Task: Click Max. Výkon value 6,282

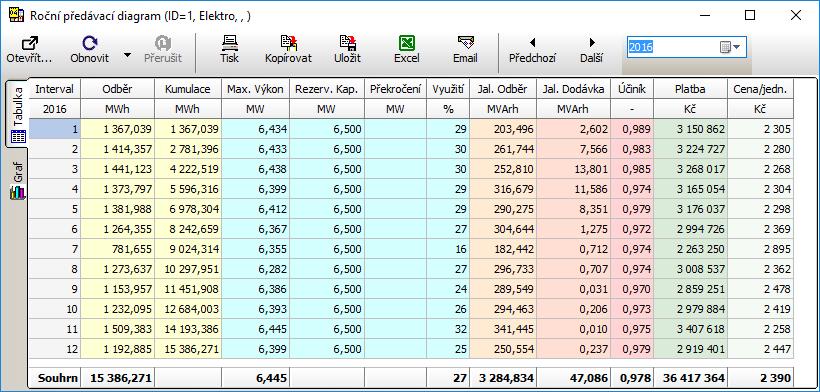Action: coord(255,269)
